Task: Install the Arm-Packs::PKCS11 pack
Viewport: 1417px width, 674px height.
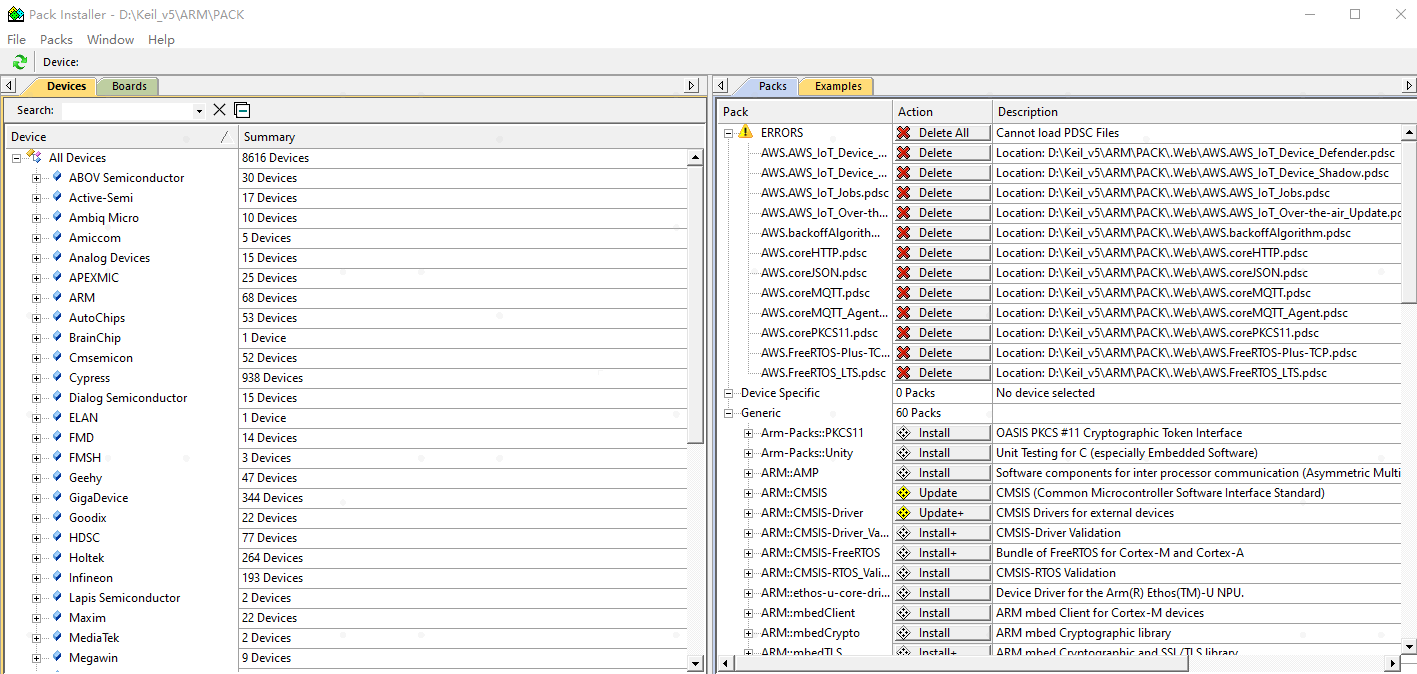Action: tap(942, 433)
